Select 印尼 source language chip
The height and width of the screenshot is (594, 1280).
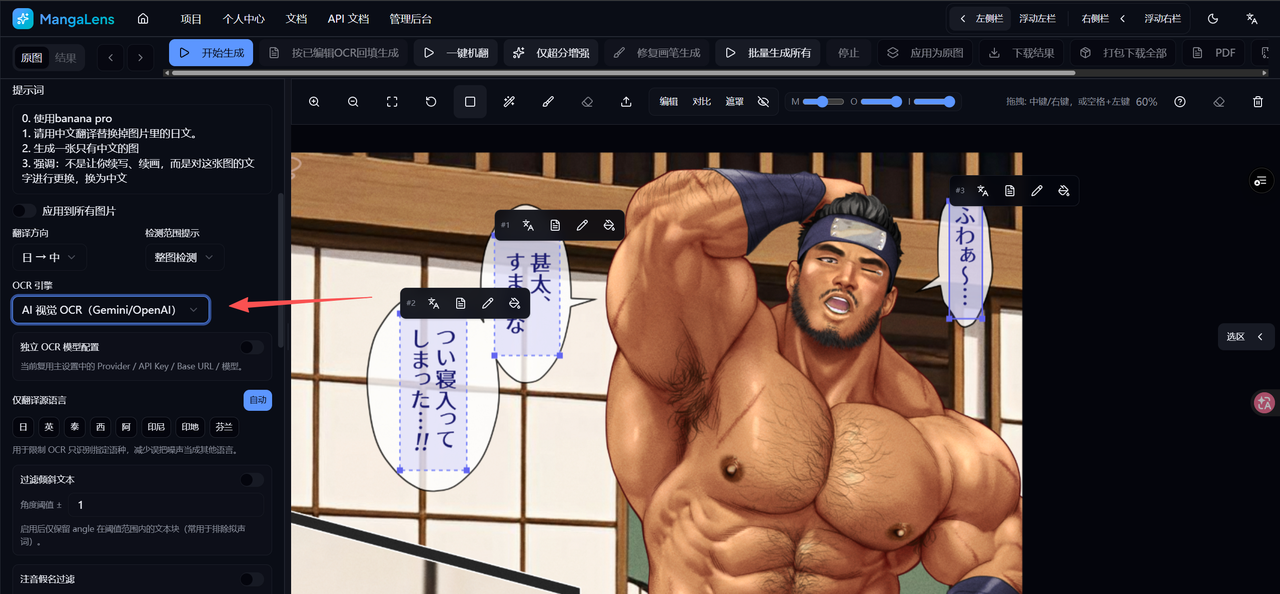tap(155, 426)
